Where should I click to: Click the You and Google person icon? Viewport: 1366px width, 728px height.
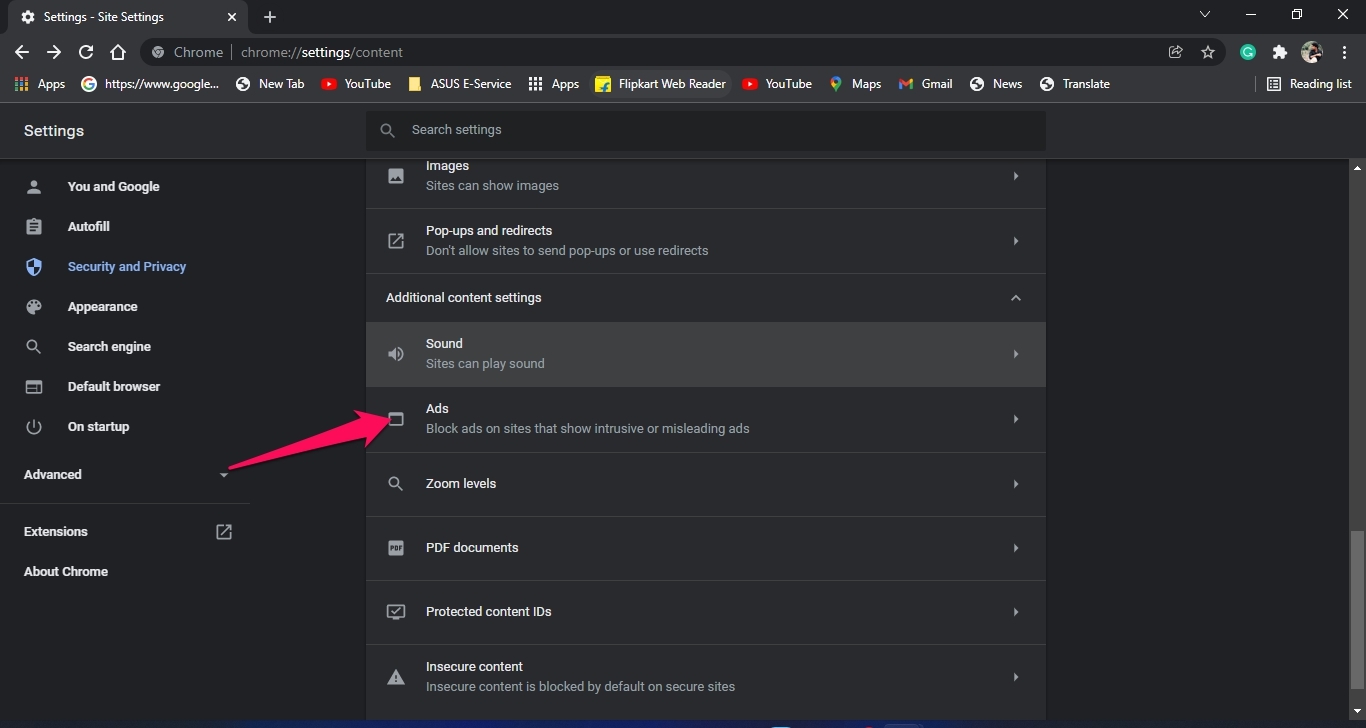pyautogui.click(x=34, y=187)
